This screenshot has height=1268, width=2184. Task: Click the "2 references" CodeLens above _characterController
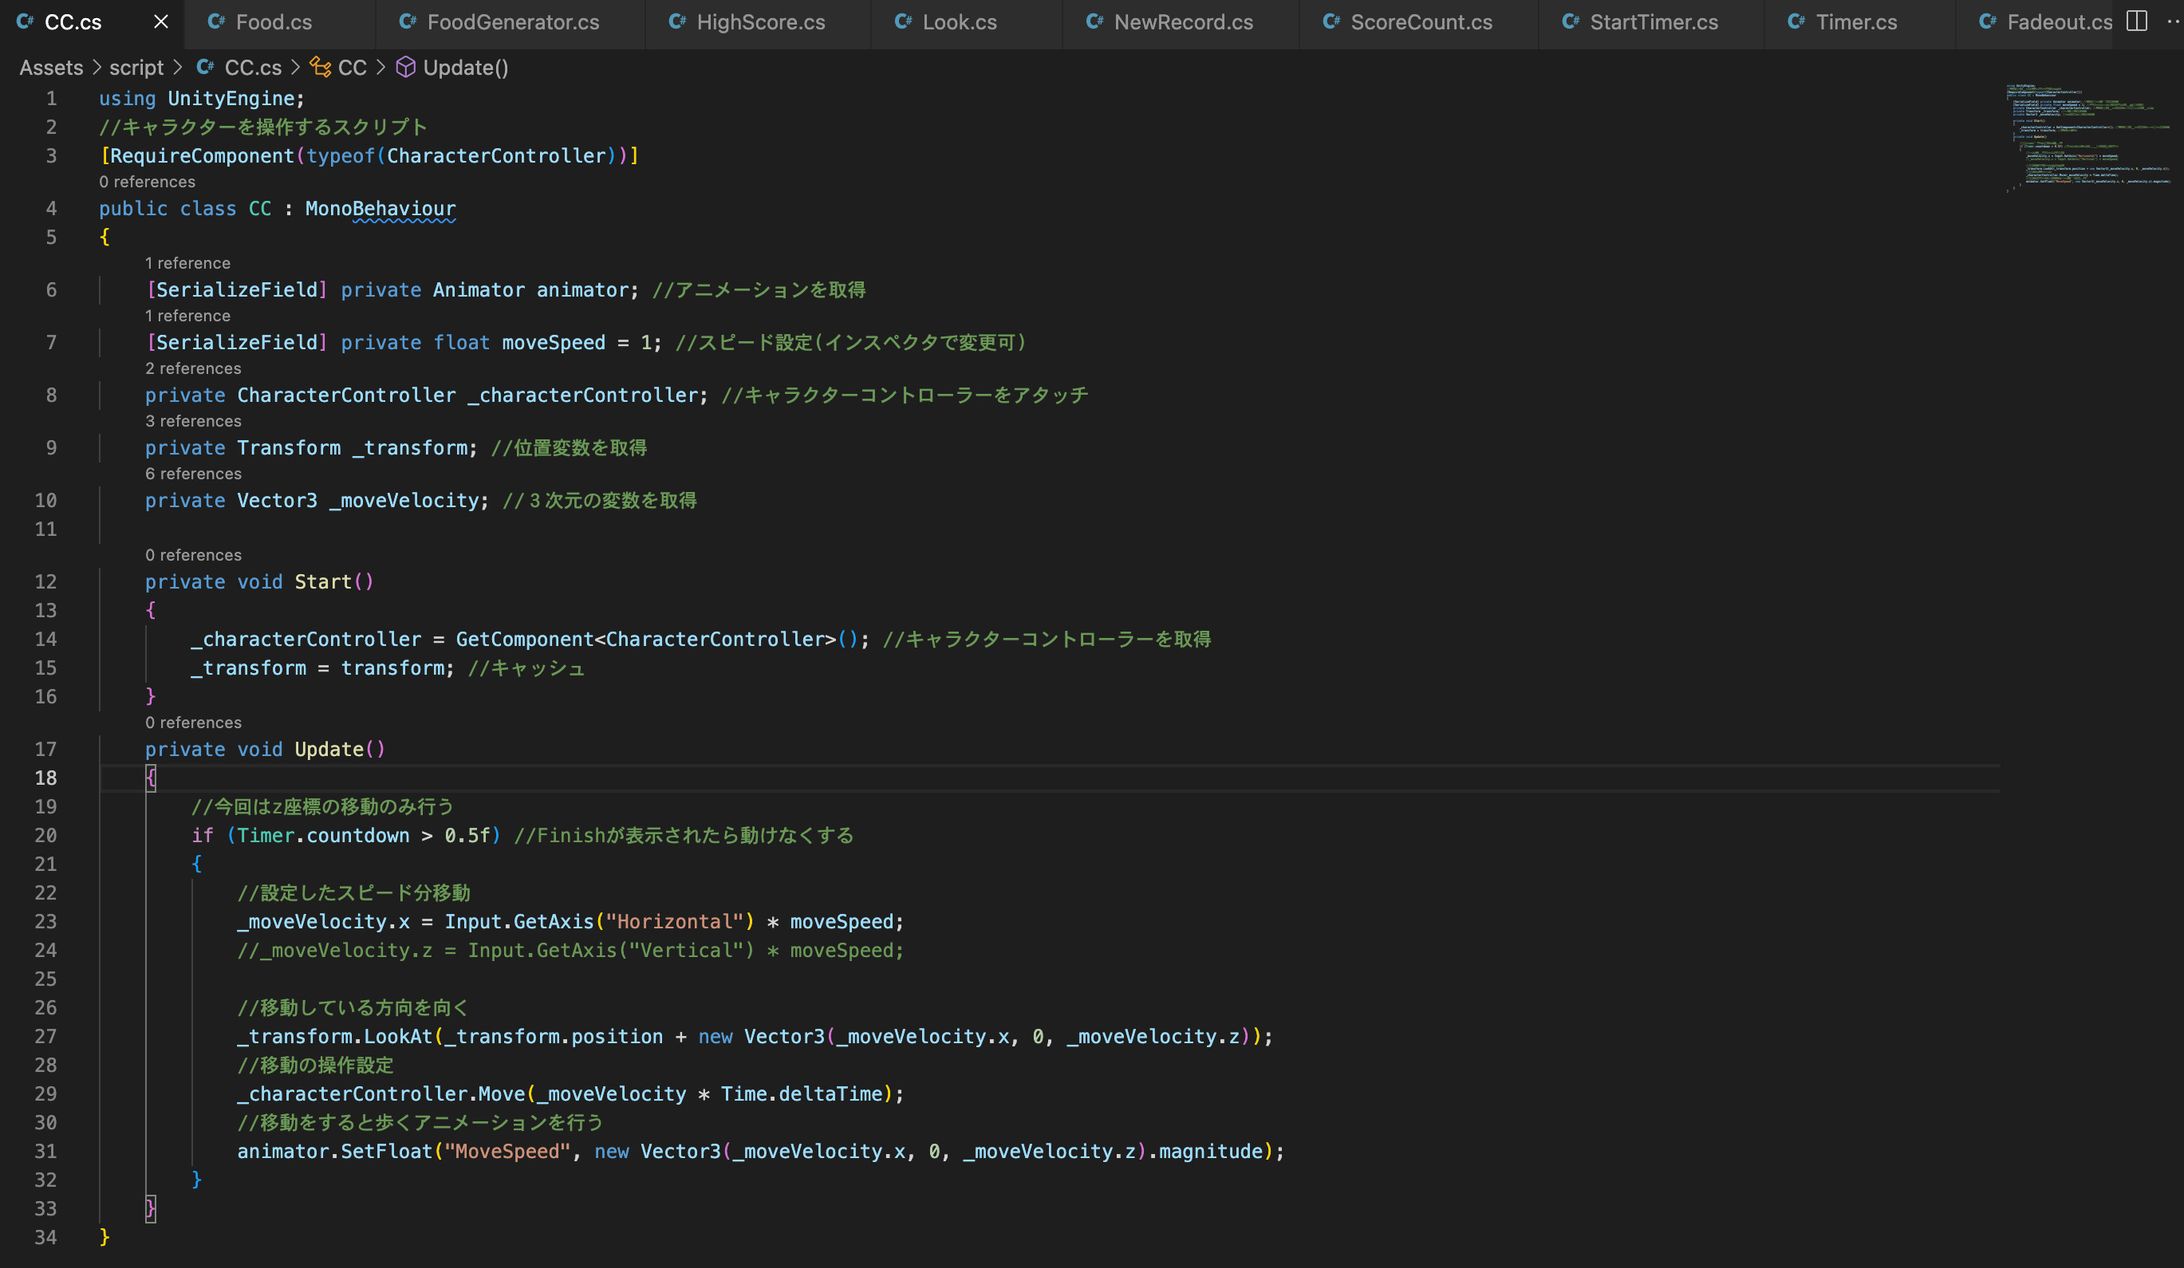tap(193, 368)
